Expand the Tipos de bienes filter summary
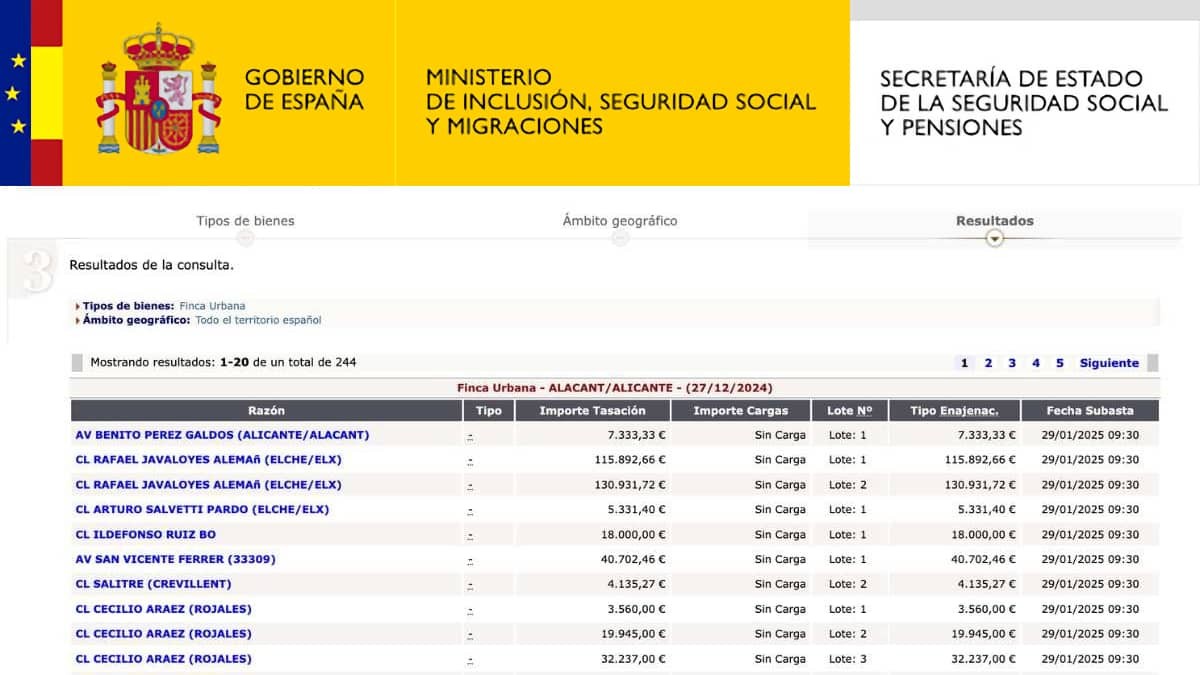The width and height of the screenshot is (1200, 675). [130, 305]
